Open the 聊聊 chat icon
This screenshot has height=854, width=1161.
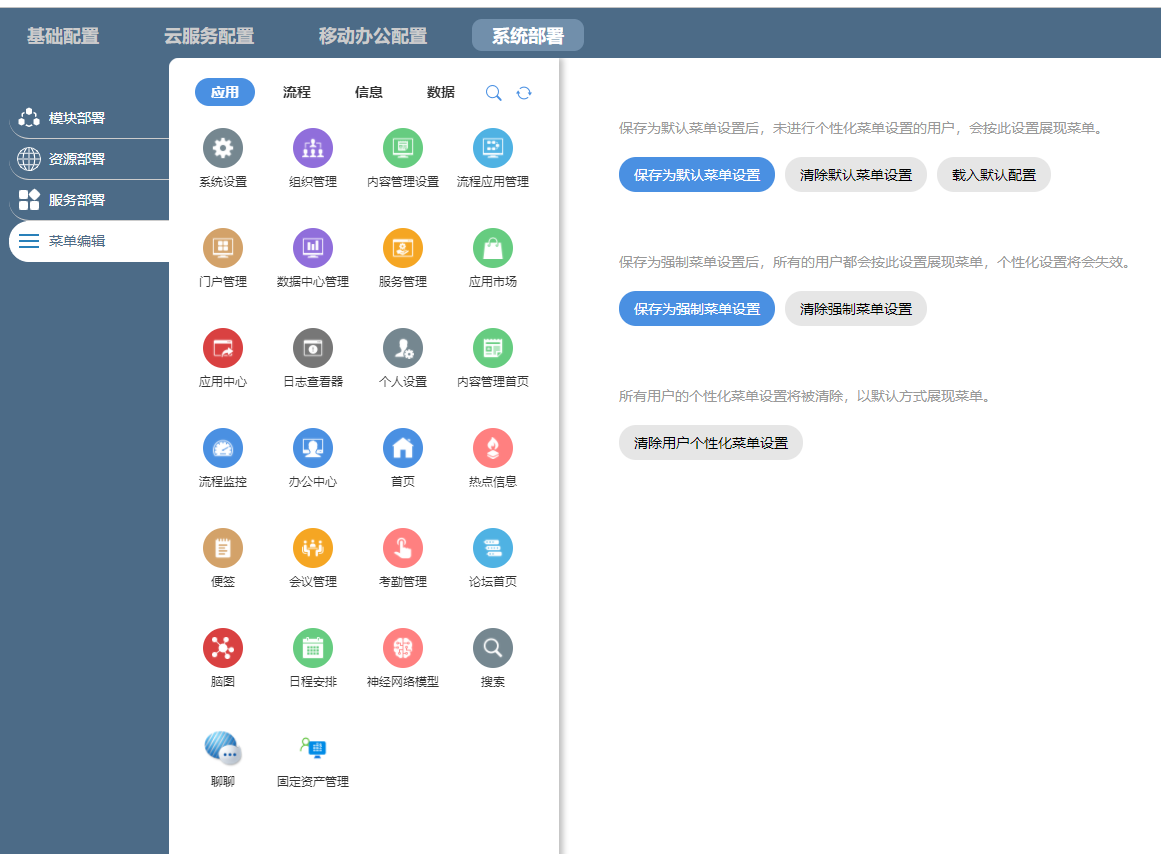tap(223, 748)
